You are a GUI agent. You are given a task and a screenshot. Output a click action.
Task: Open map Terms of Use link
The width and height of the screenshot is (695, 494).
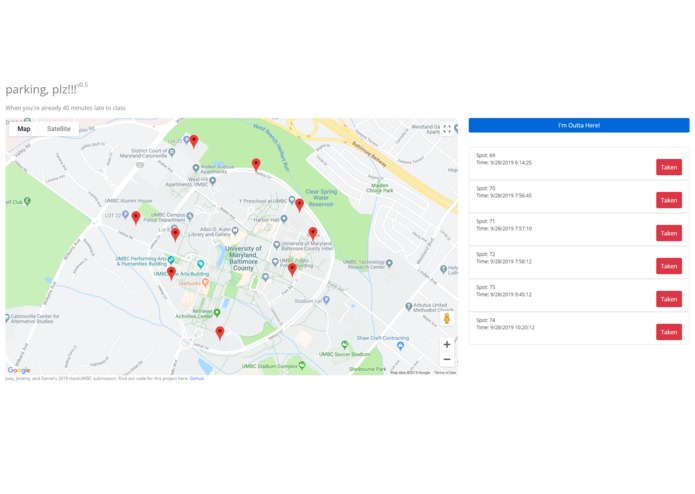(x=445, y=373)
